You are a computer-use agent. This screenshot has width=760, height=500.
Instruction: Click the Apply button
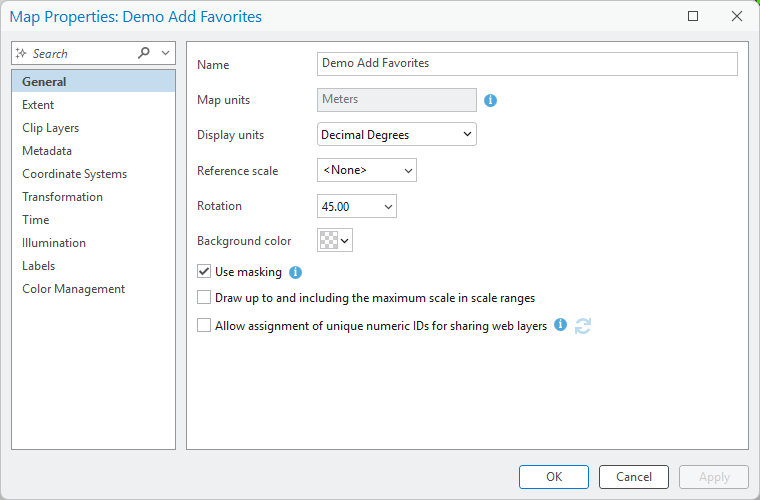coord(713,477)
